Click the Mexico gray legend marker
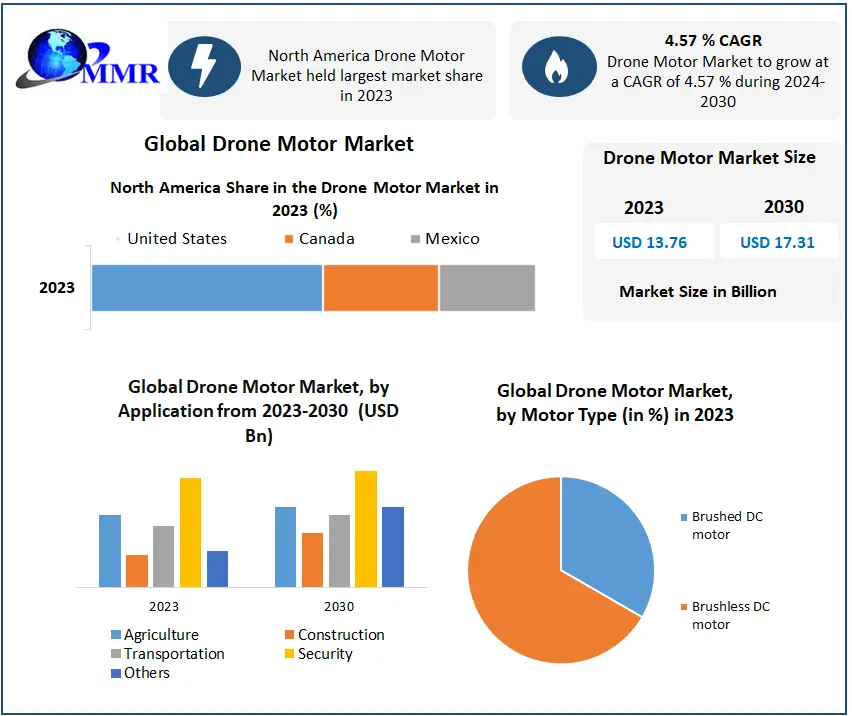Viewport: 852px width, 716px height. click(416, 239)
